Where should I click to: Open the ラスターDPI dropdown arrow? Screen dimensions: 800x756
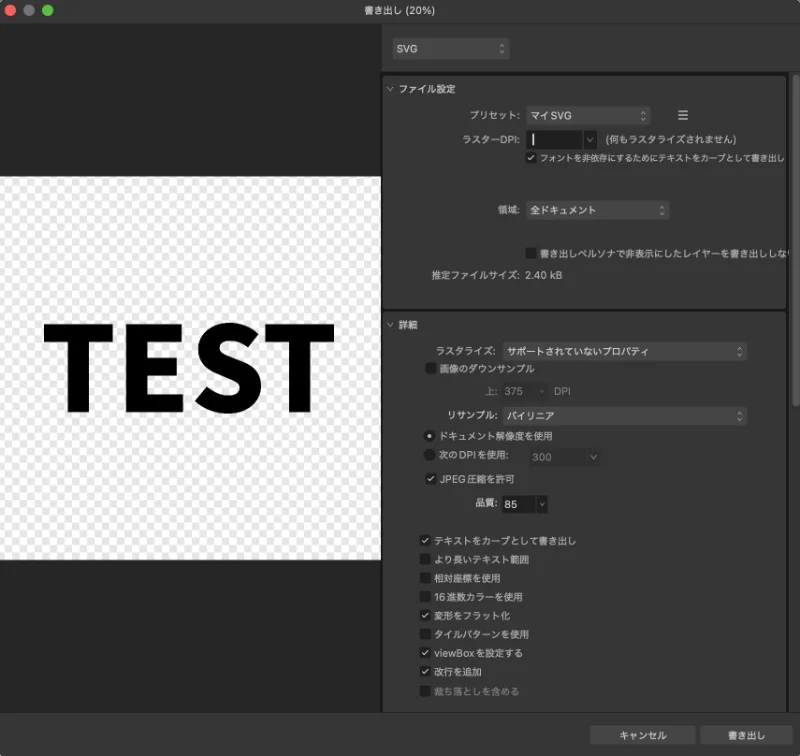(590, 139)
